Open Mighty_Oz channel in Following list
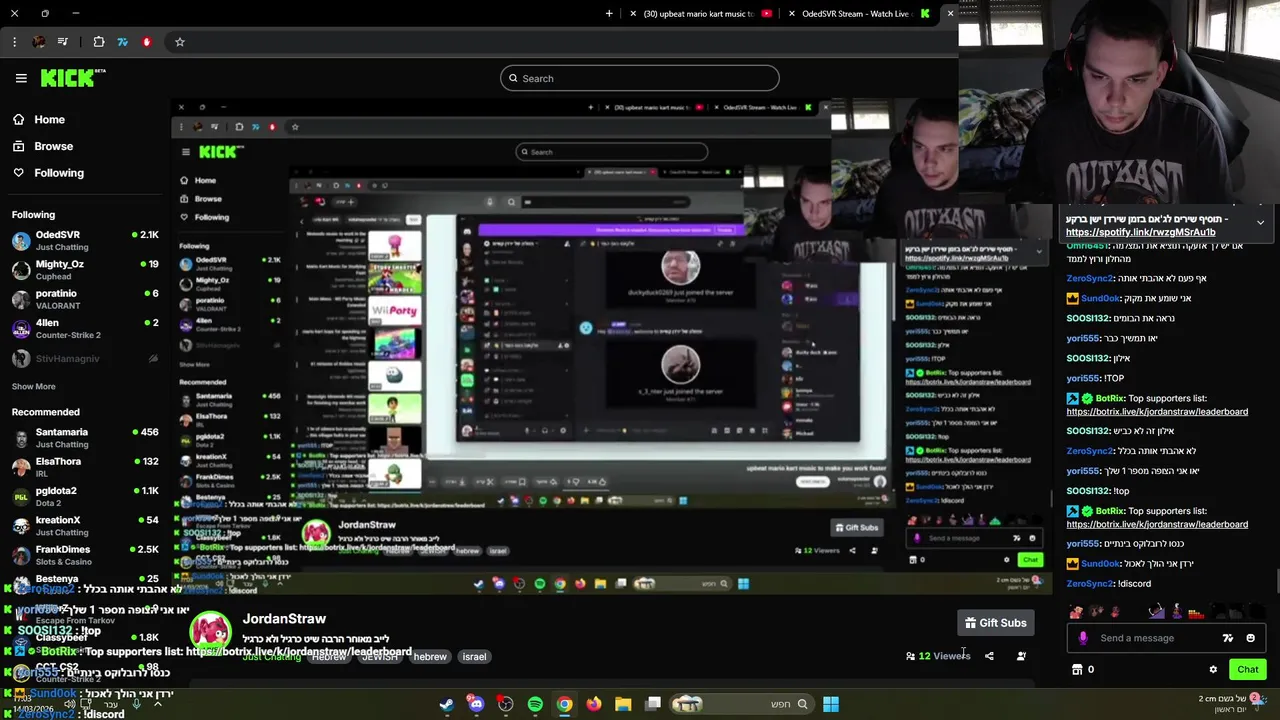Image resolution: width=1280 pixels, height=720 pixels. tap(85, 269)
